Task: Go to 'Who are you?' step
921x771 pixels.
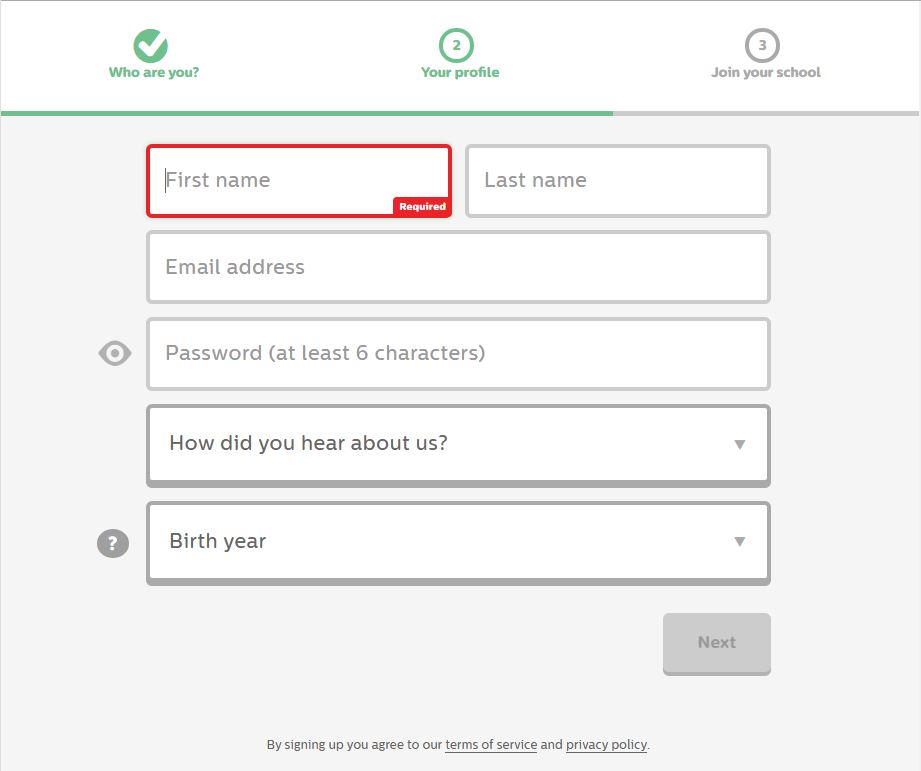Action: click(154, 72)
